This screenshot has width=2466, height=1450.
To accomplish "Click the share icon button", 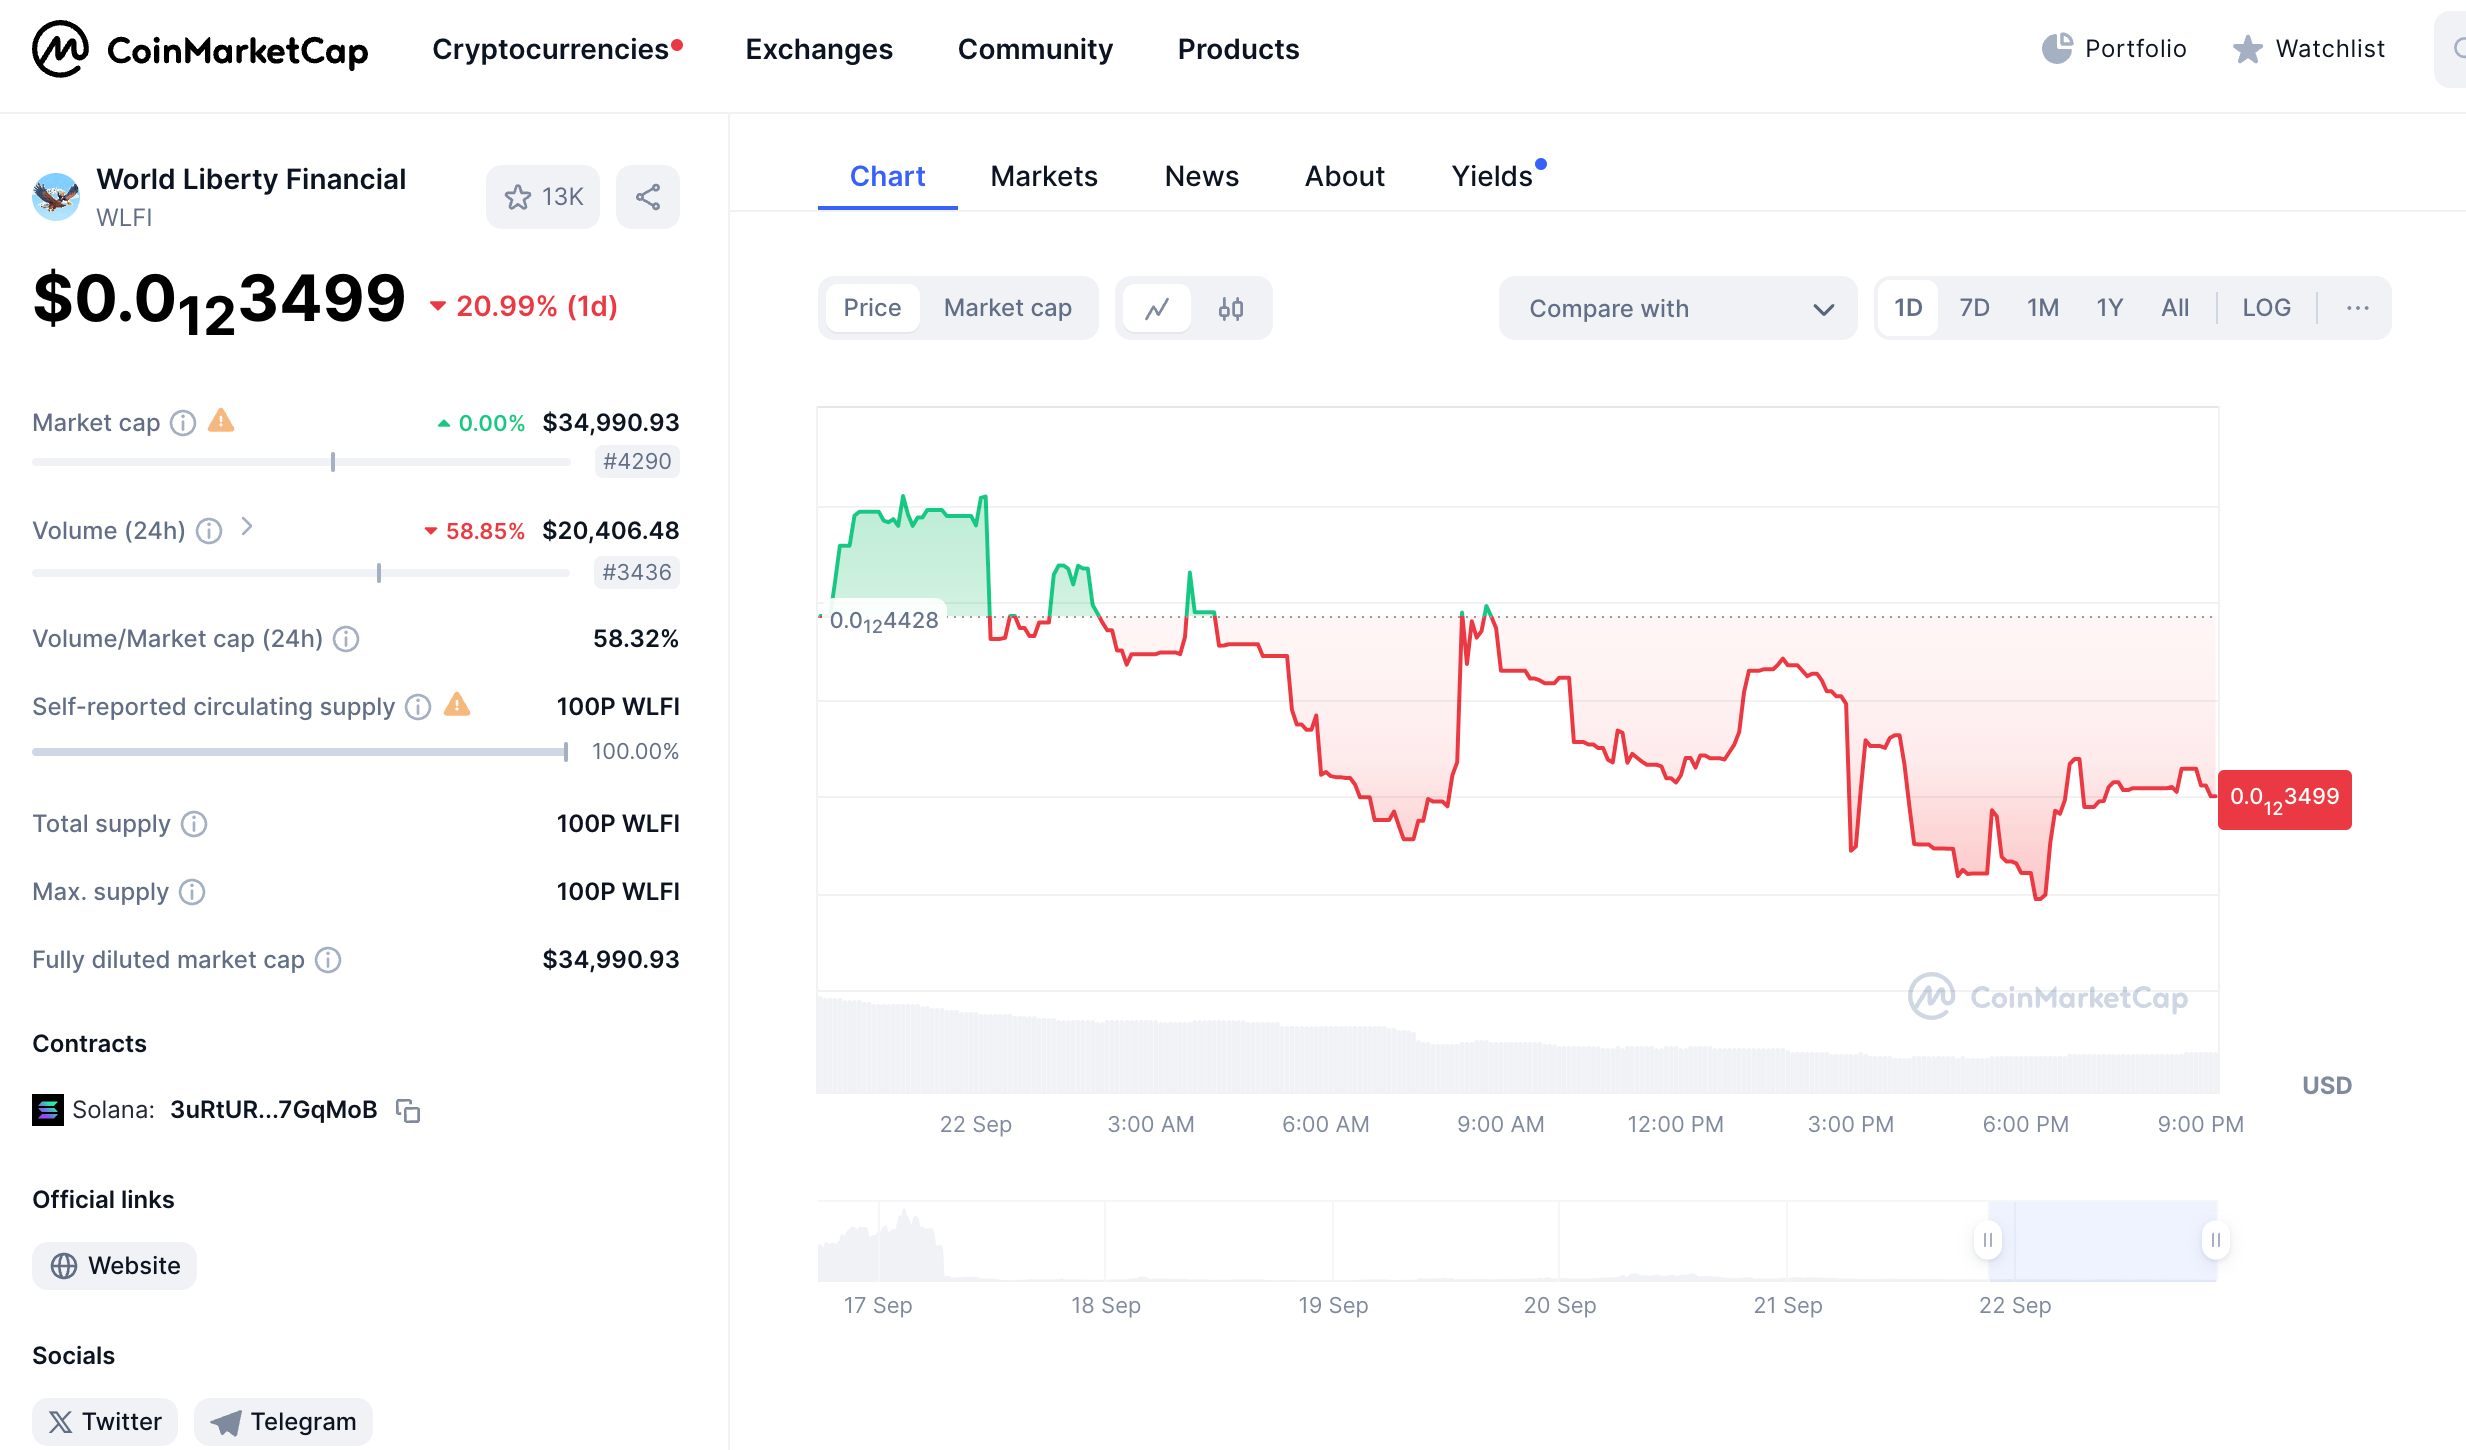I will click(648, 197).
